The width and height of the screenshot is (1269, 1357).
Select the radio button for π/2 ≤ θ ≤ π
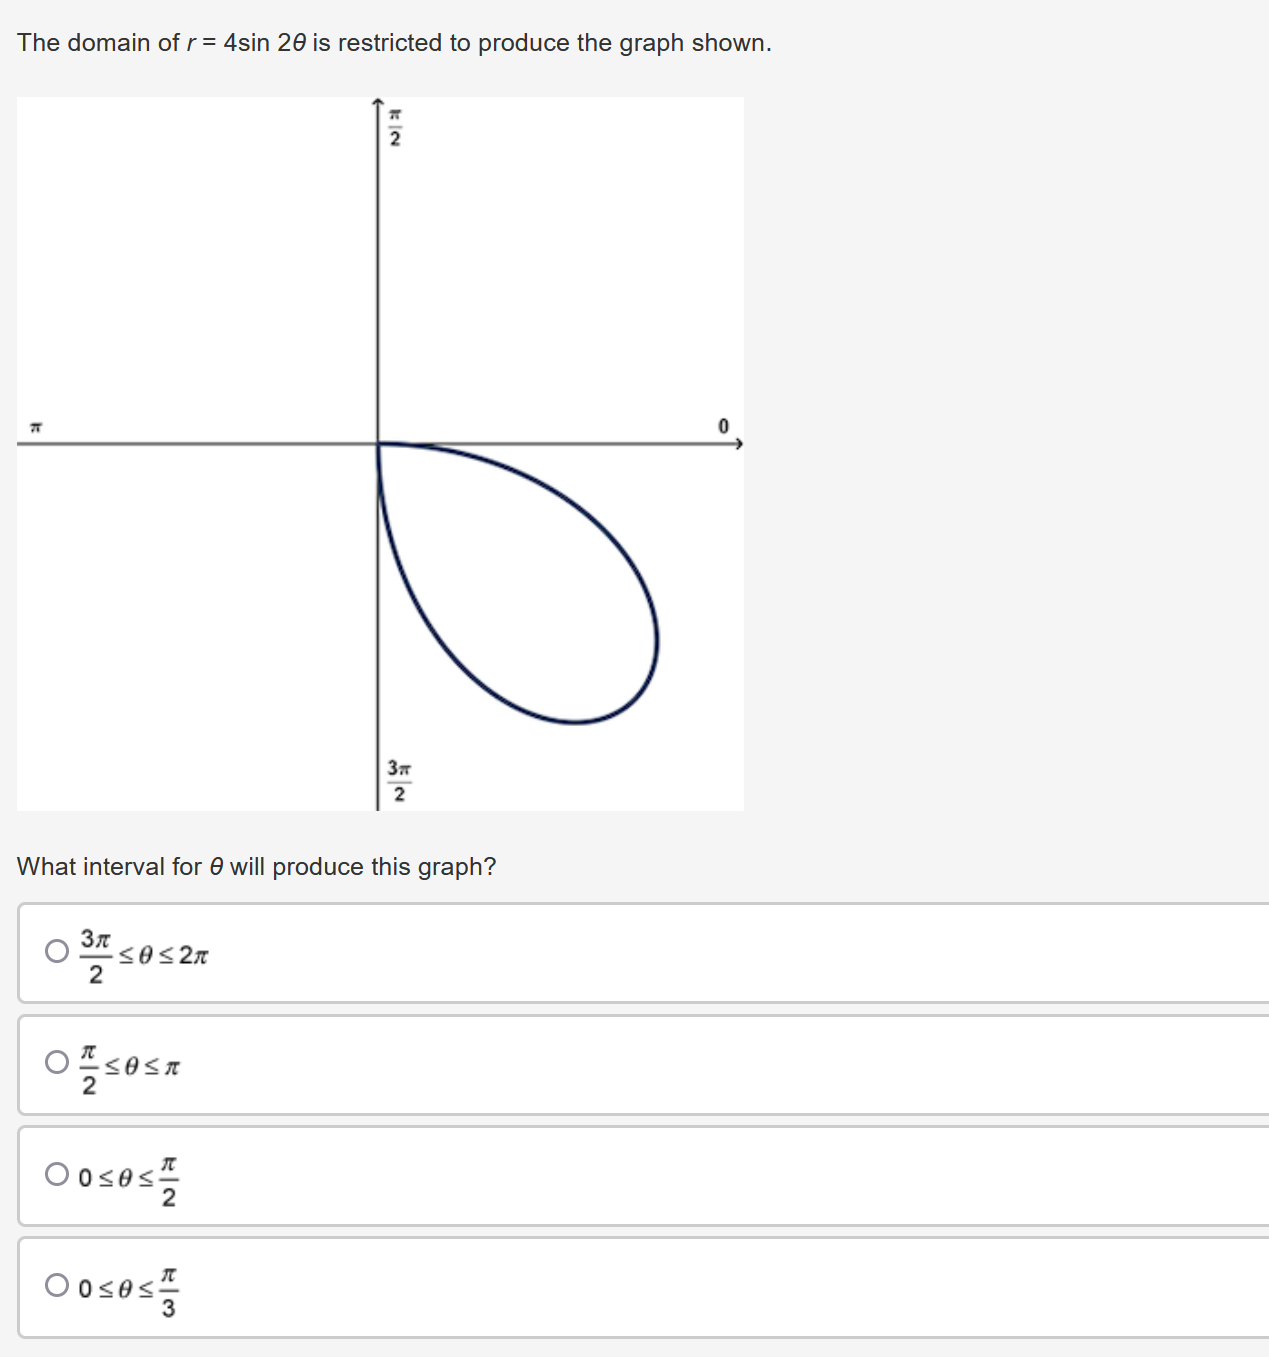[x=55, y=1063]
